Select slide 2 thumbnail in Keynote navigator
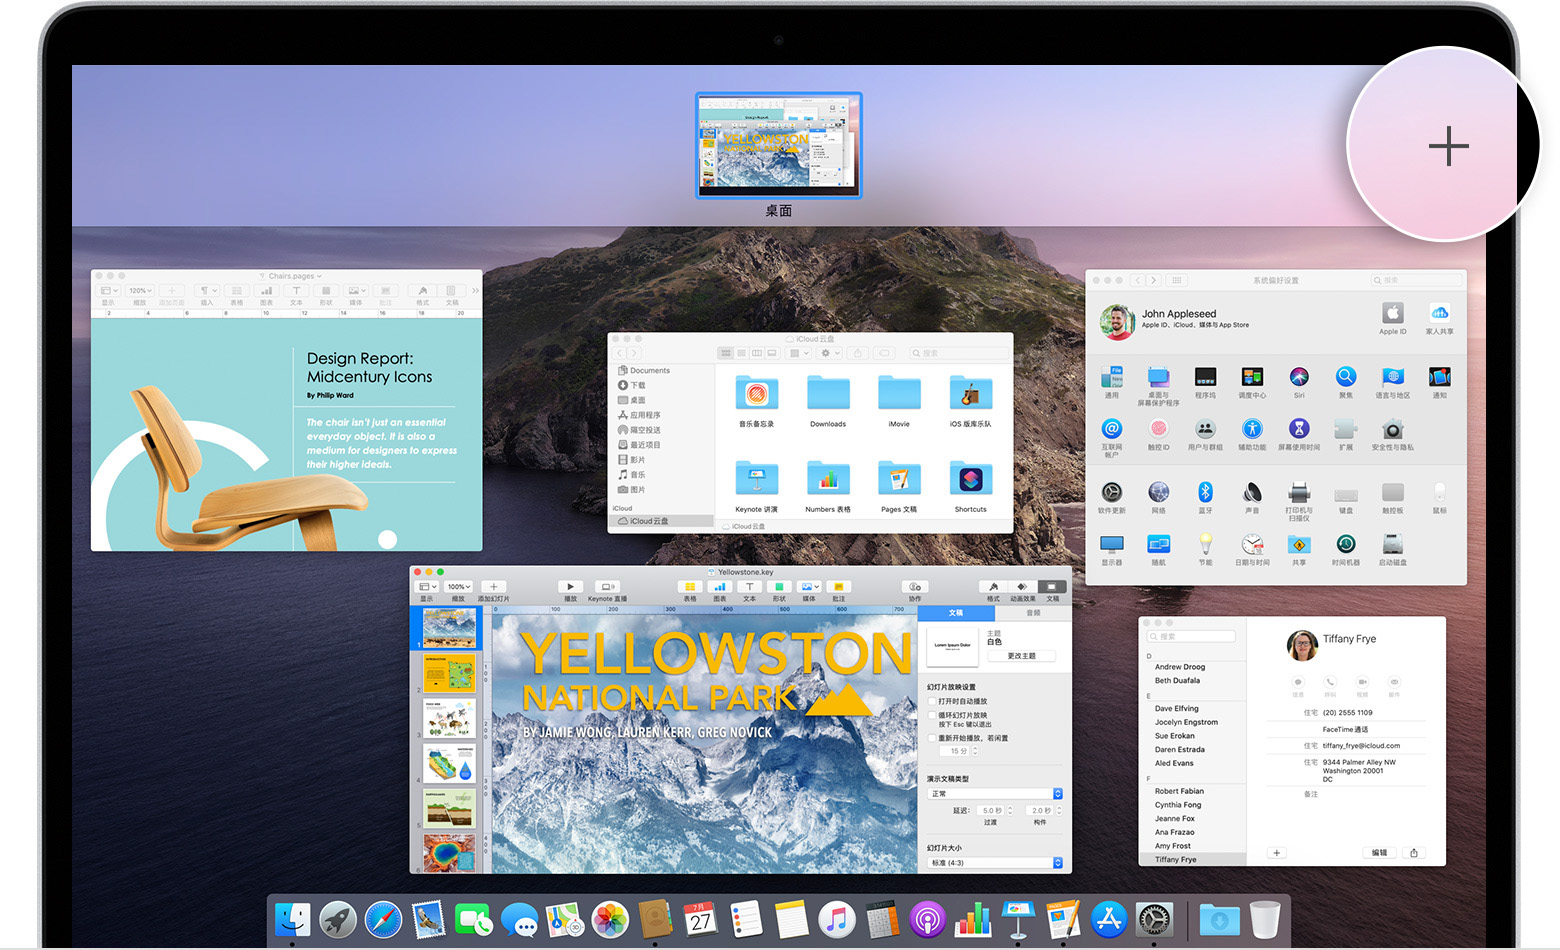 point(449,675)
